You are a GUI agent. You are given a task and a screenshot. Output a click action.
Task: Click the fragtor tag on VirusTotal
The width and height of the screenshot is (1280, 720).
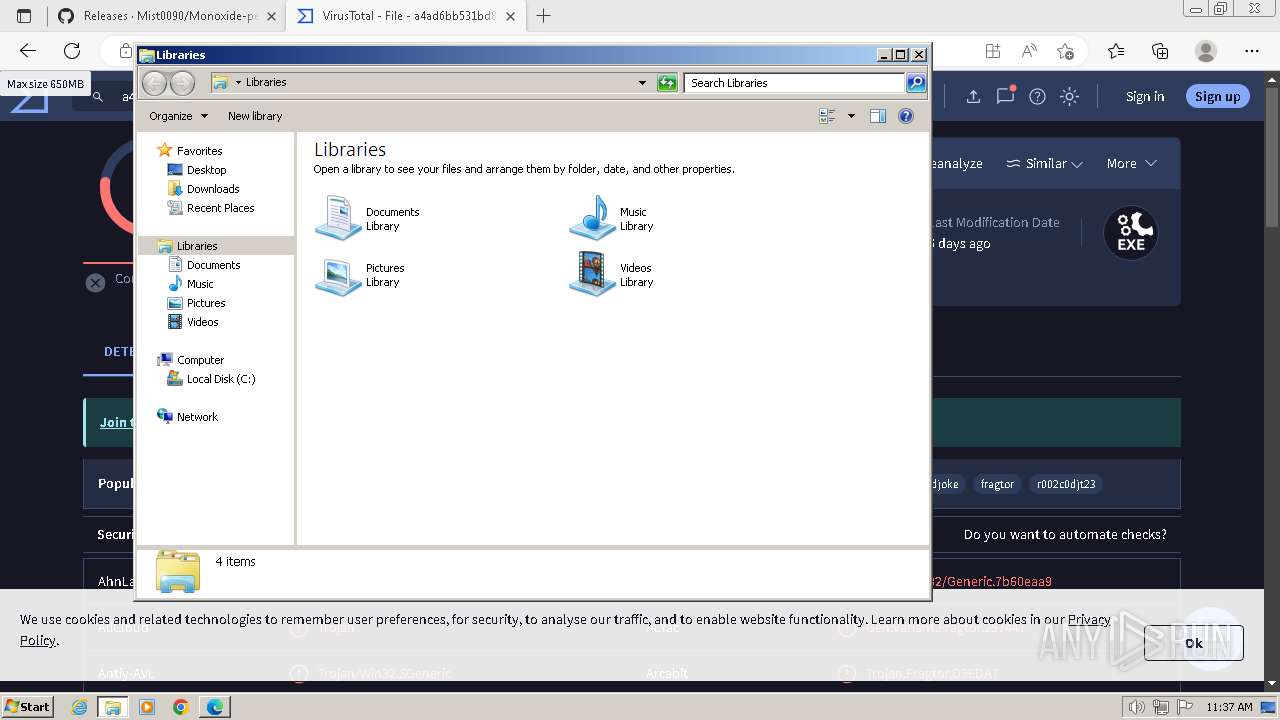[997, 484]
